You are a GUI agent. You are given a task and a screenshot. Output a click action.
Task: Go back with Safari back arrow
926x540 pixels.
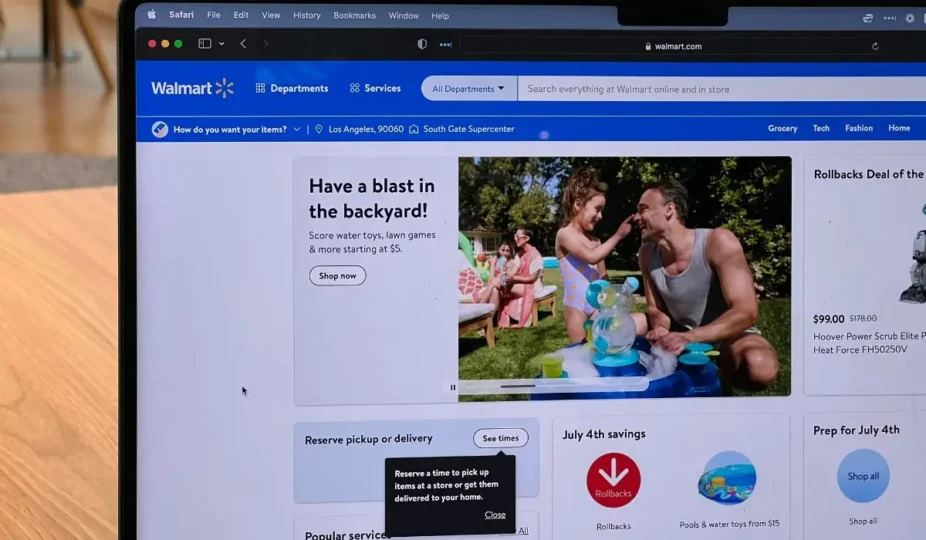click(x=243, y=44)
